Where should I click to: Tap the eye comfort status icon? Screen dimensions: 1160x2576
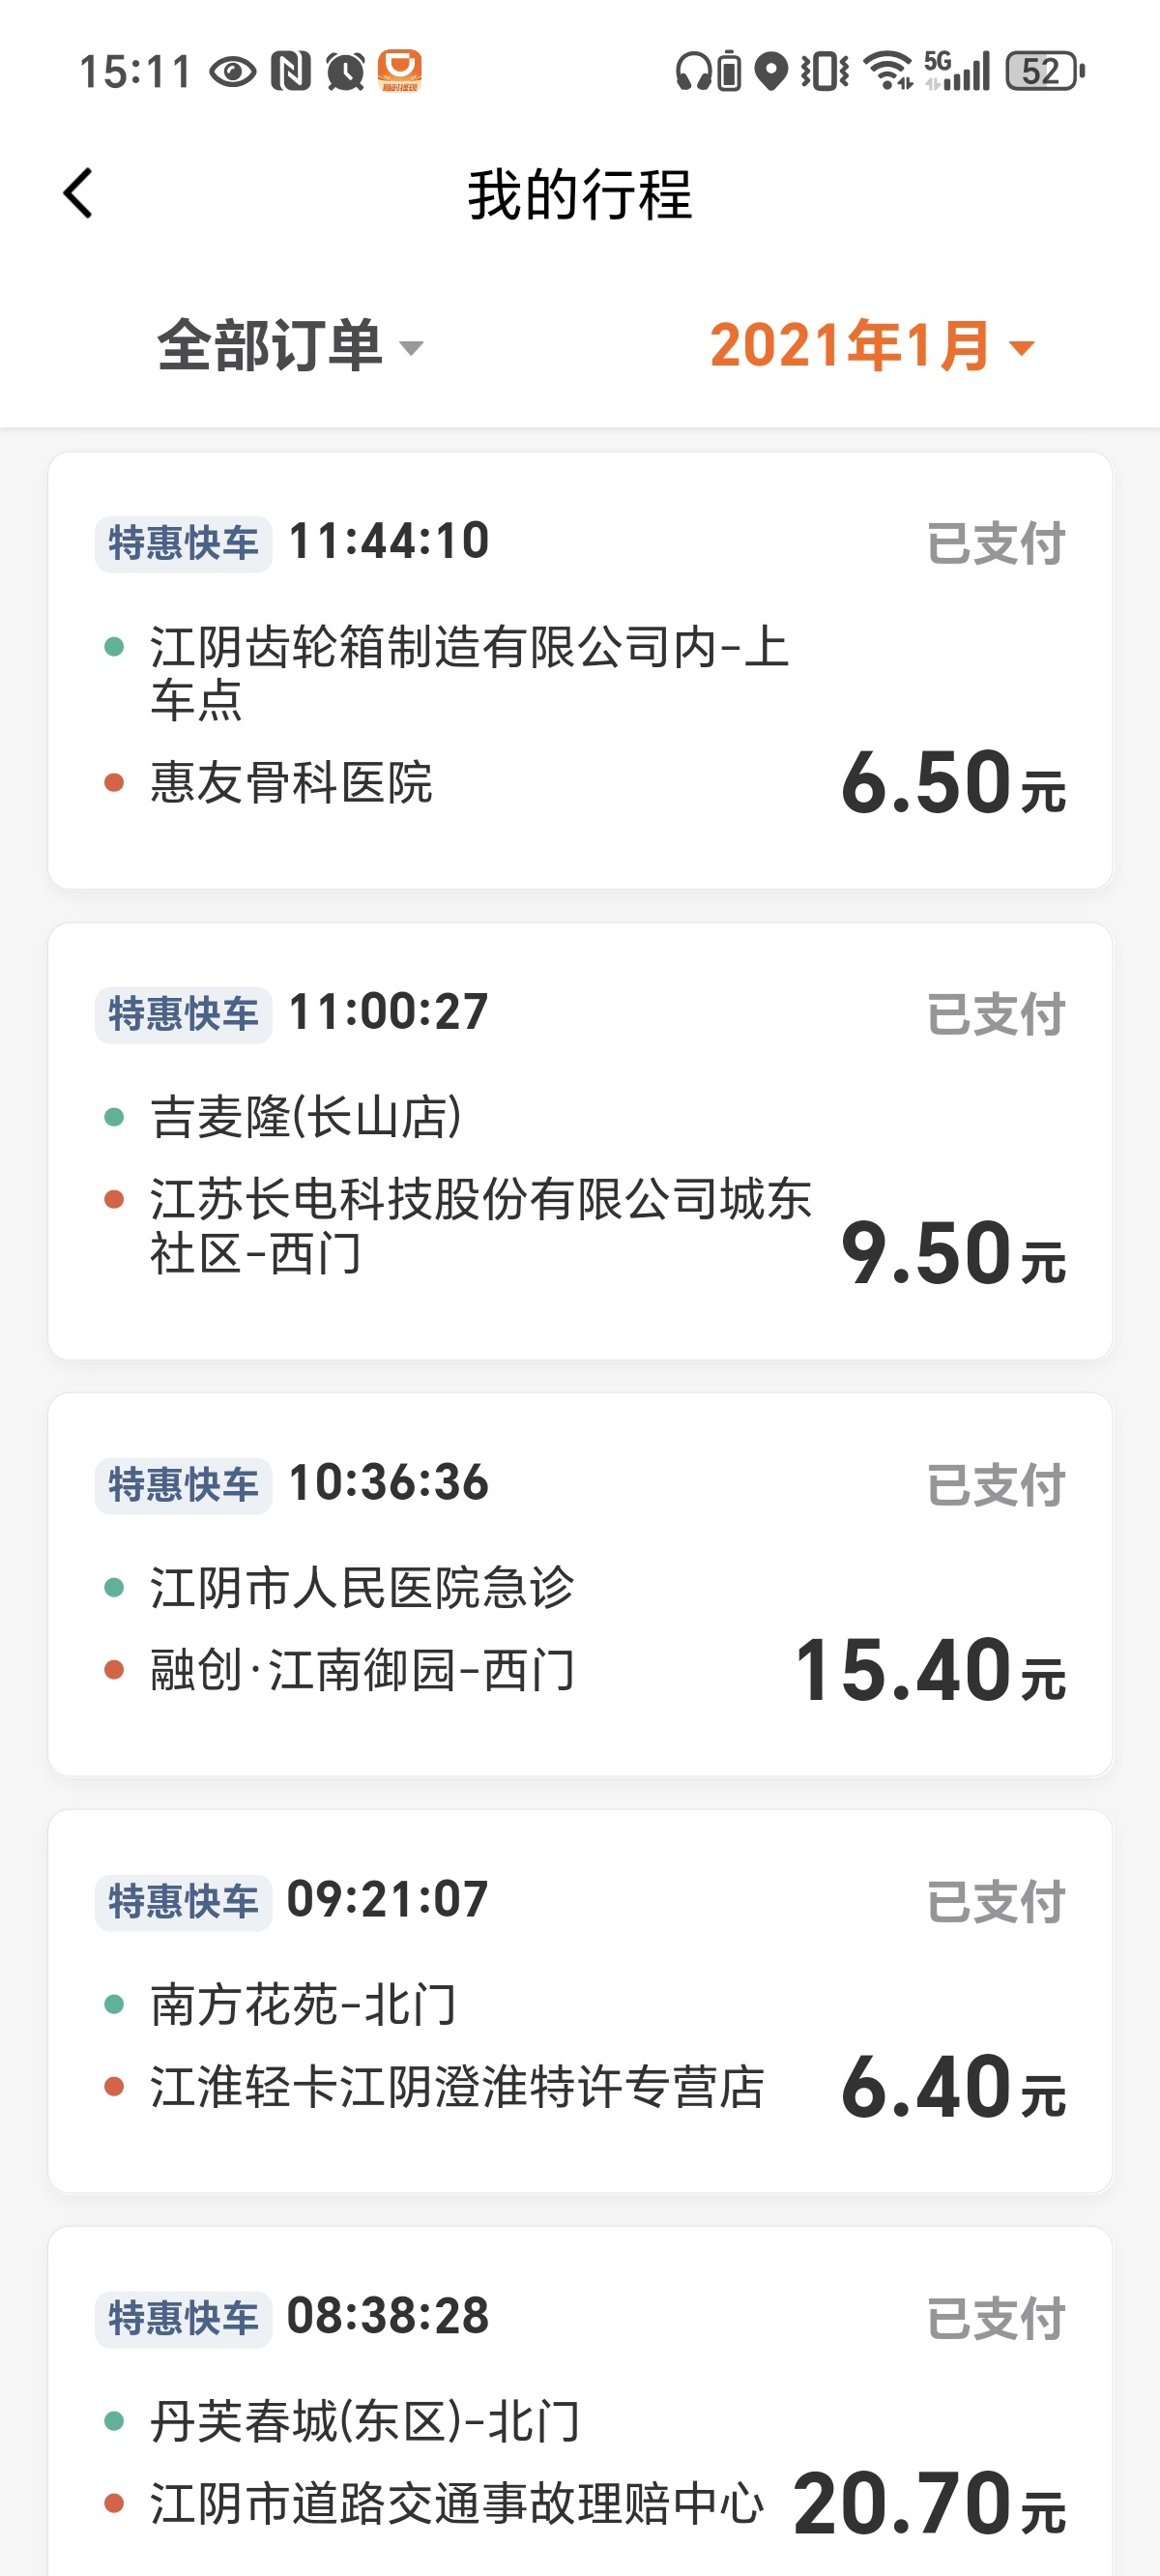pyautogui.click(x=233, y=71)
